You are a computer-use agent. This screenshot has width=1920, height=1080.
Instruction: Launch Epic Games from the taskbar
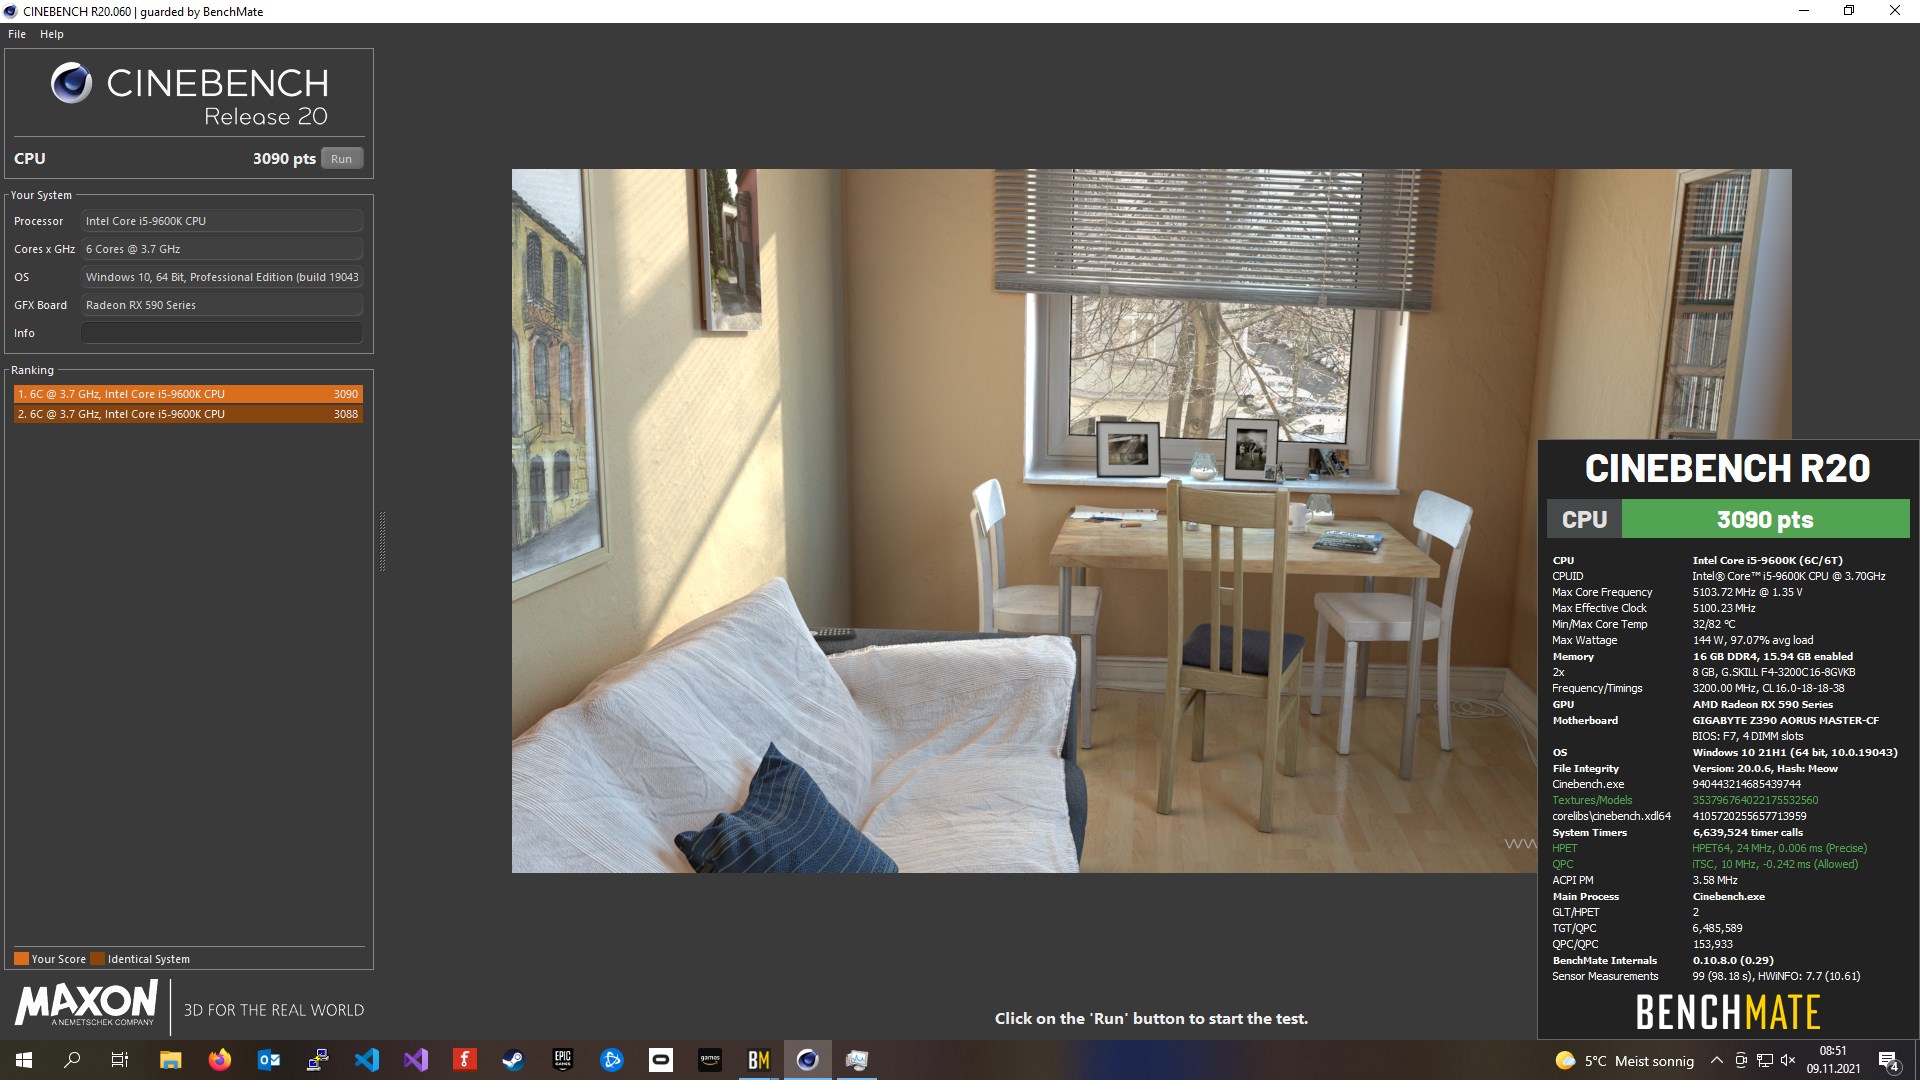coord(563,1060)
